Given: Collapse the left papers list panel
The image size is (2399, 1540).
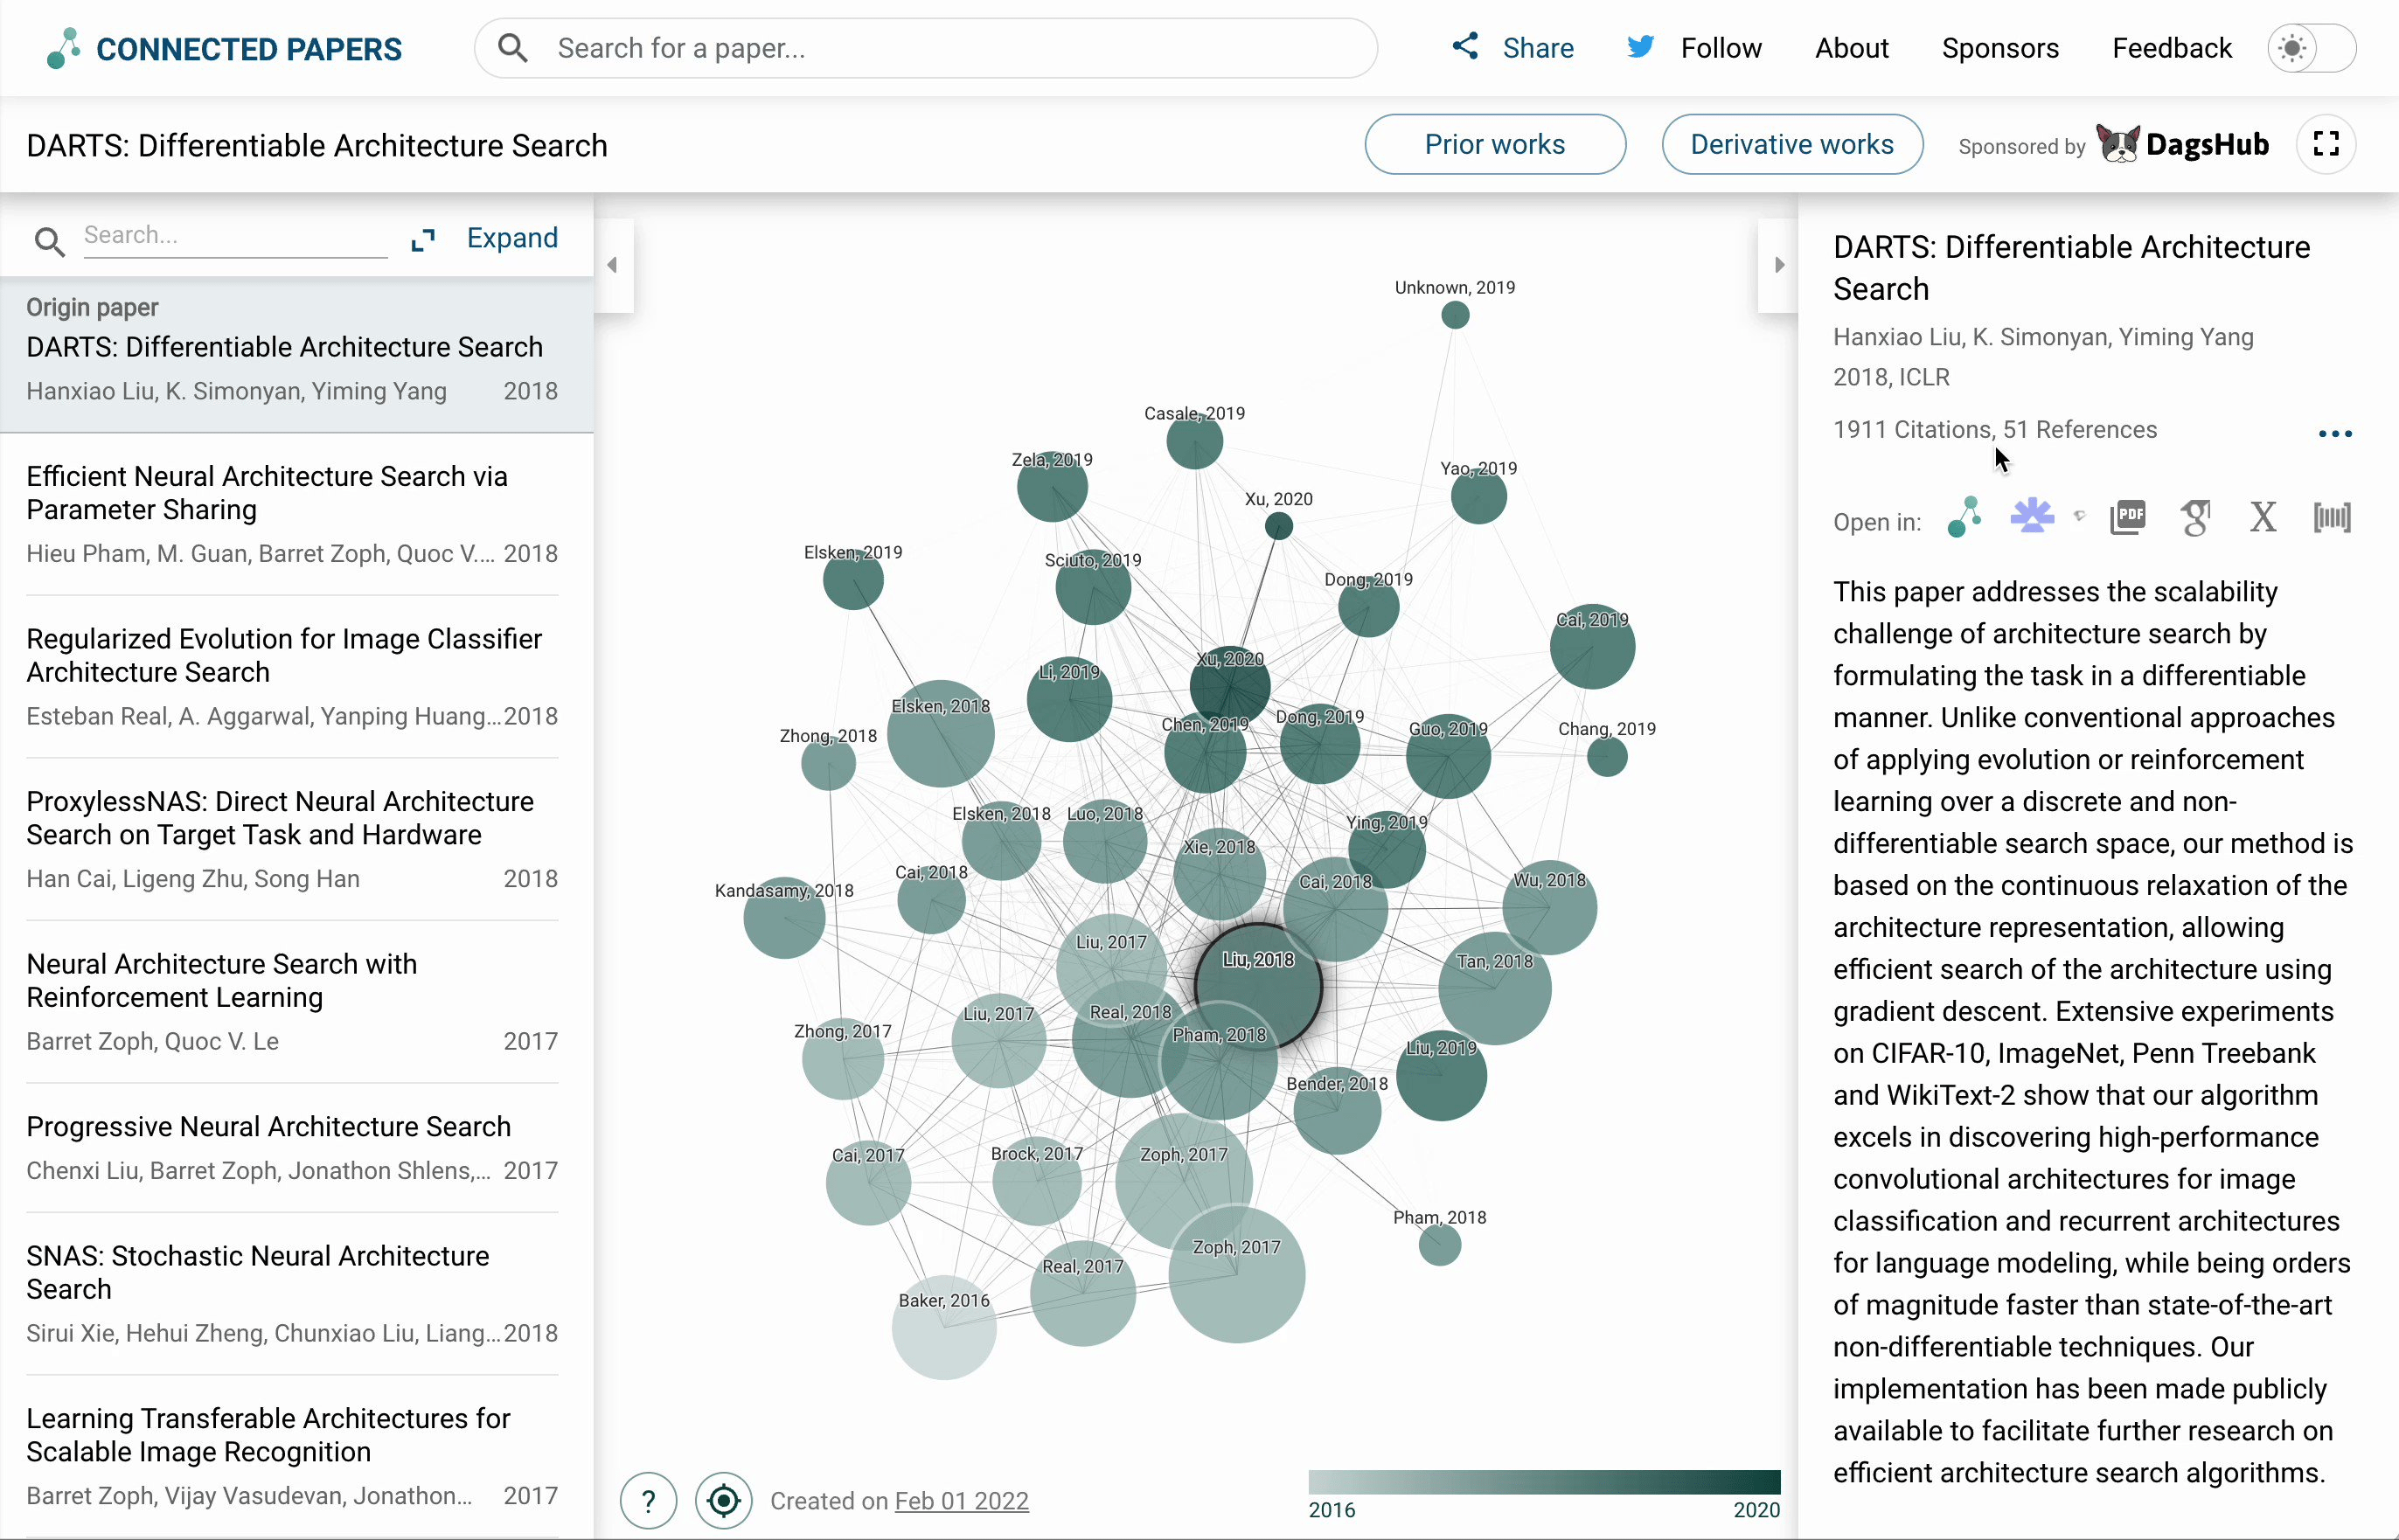Looking at the screenshot, I should (612, 265).
